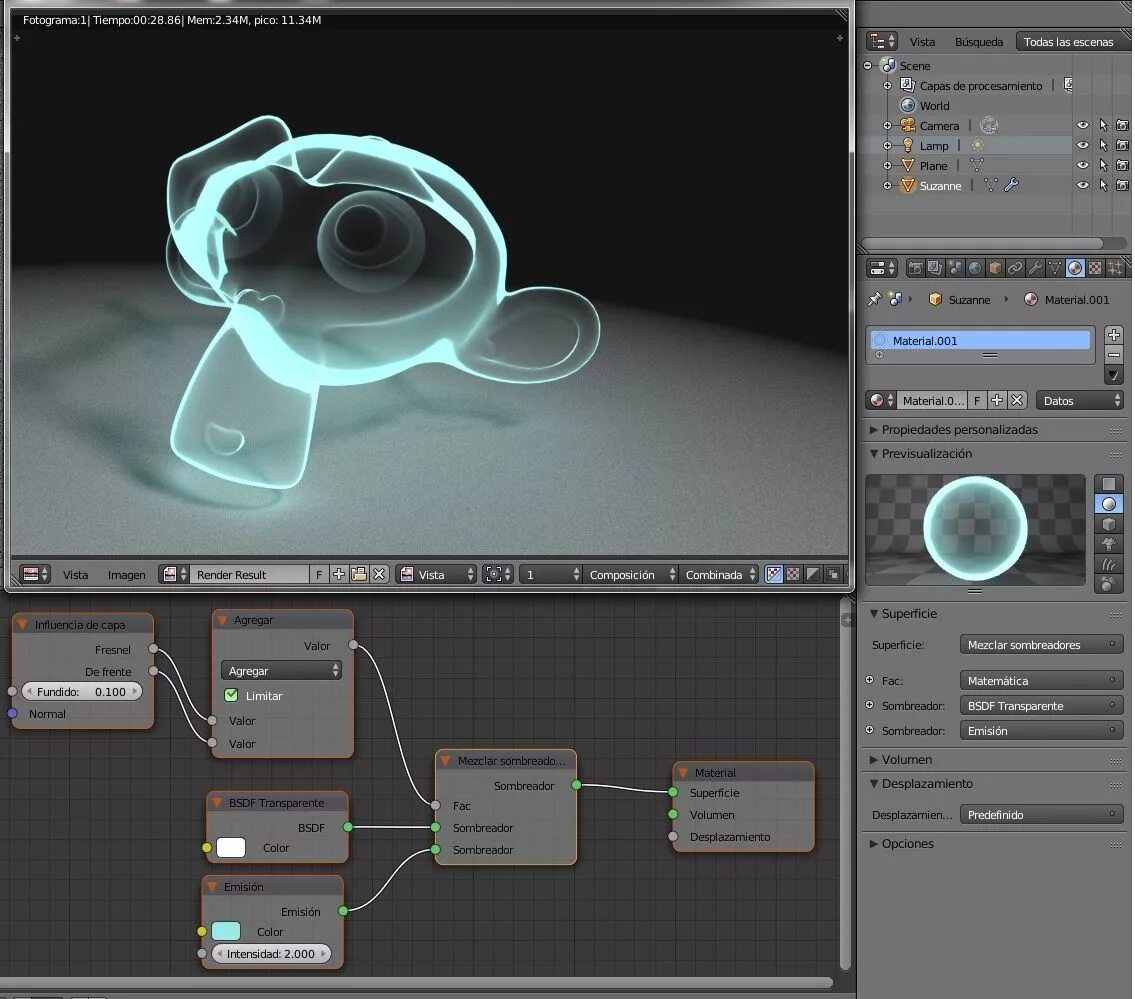Unlink material with the X button
The height and width of the screenshot is (999, 1135).
tap(1017, 400)
